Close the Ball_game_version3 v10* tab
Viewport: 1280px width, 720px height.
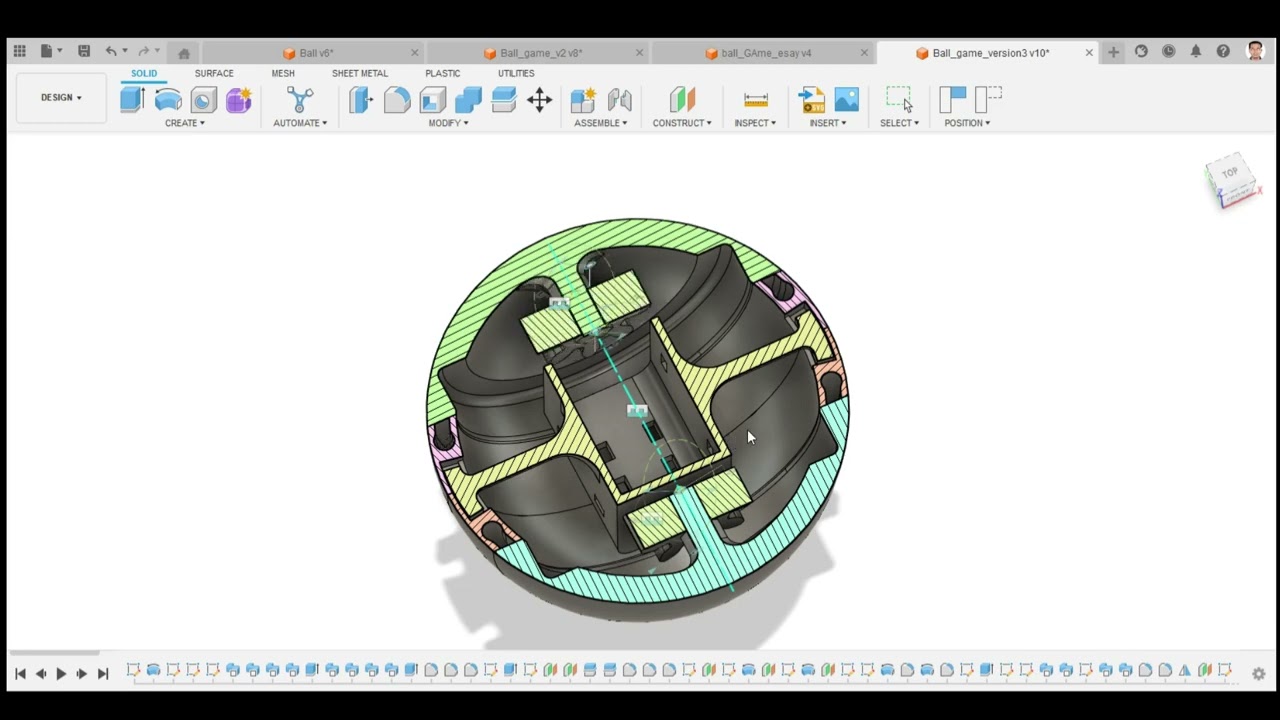[x=1089, y=53]
